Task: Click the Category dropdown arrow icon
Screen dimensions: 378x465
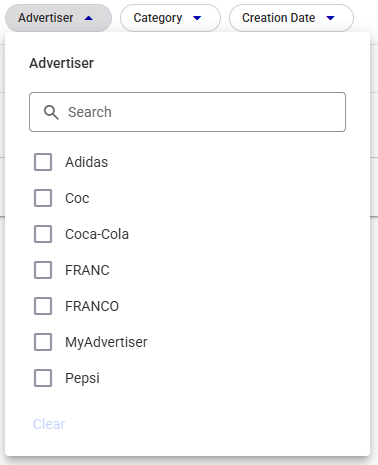Action: [197, 18]
